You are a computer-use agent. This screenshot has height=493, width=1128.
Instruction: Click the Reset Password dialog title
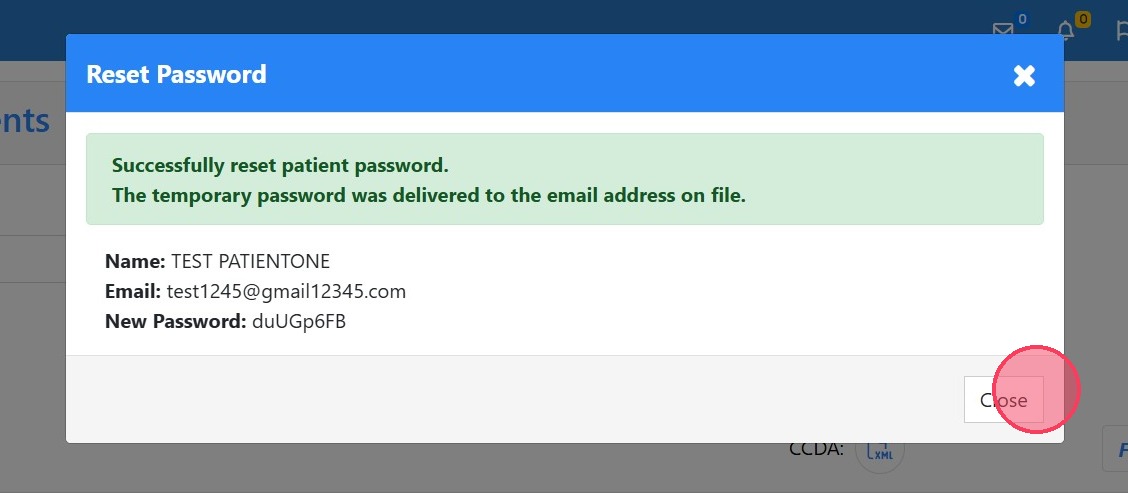[x=176, y=74]
